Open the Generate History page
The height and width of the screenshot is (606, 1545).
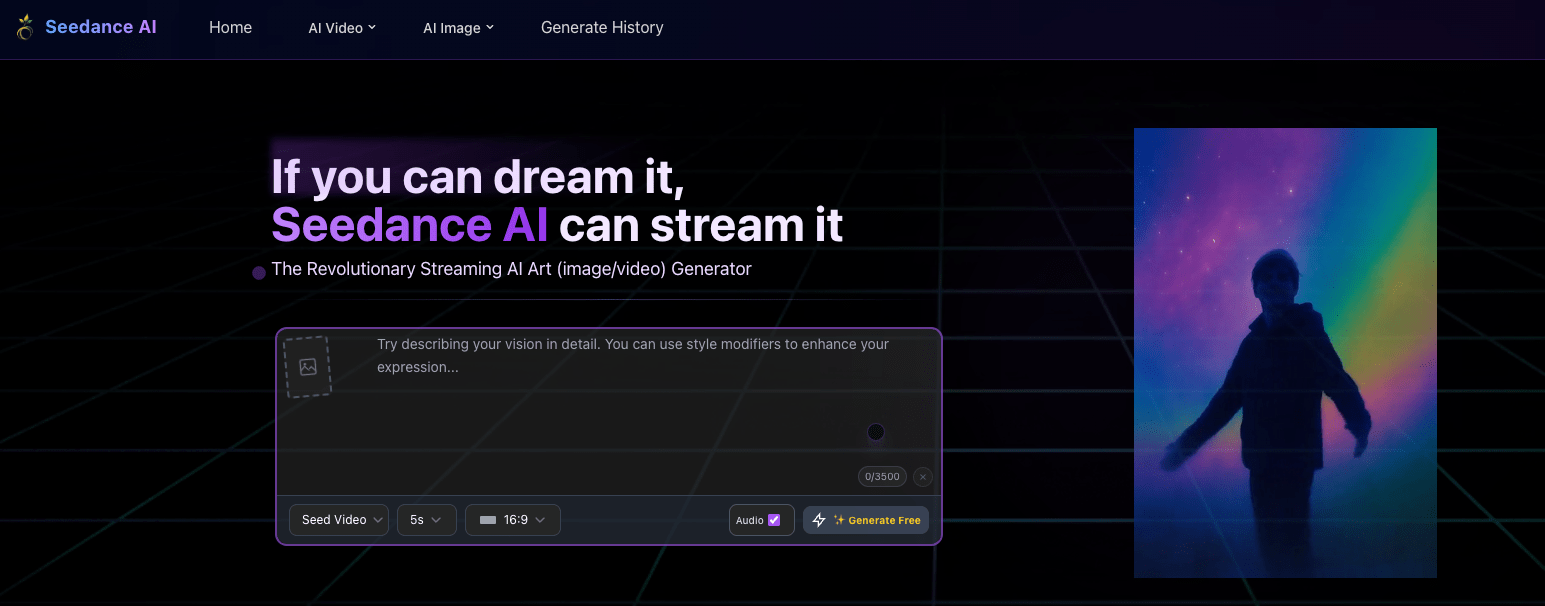602,27
